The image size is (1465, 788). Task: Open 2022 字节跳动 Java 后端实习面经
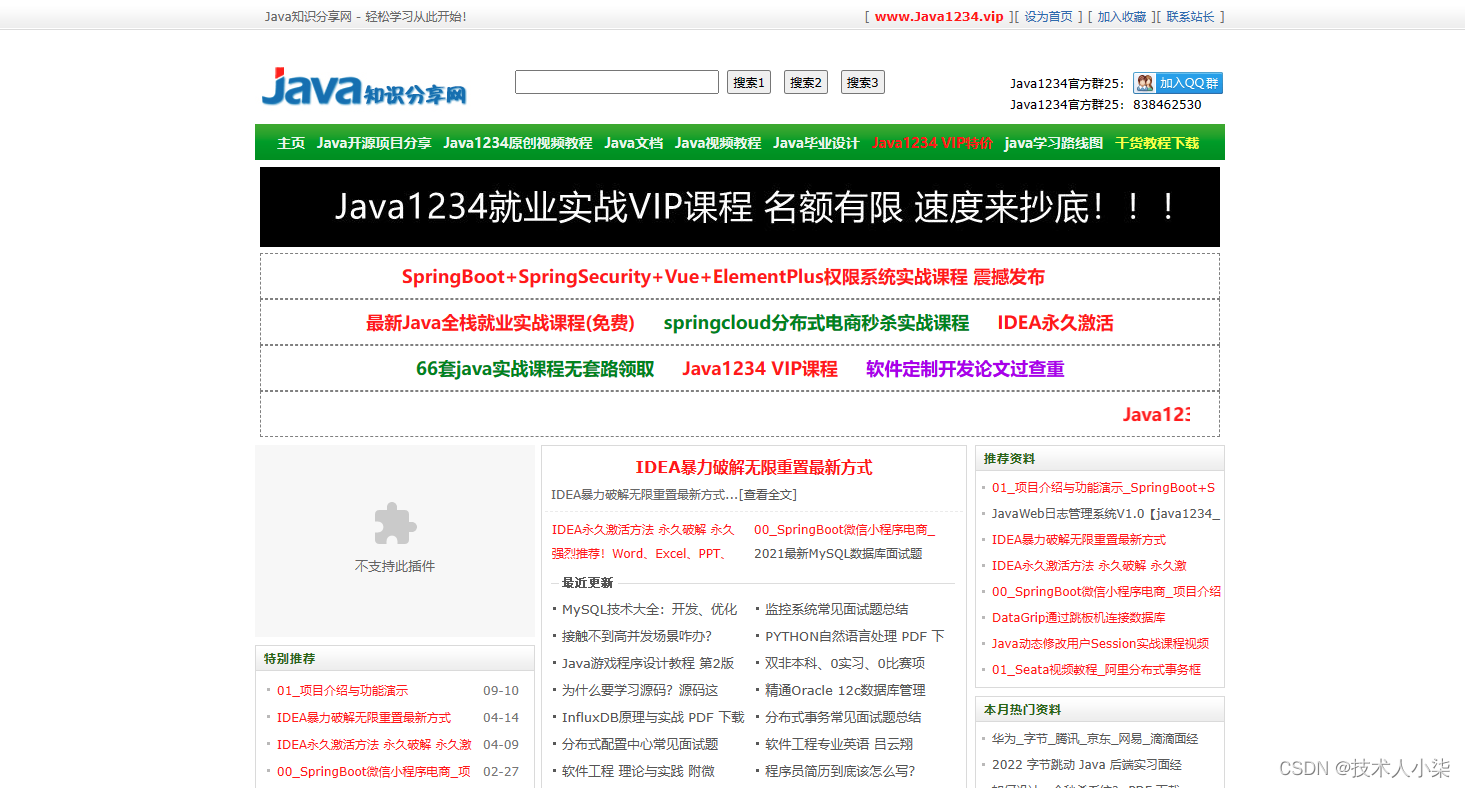pos(1087,765)
